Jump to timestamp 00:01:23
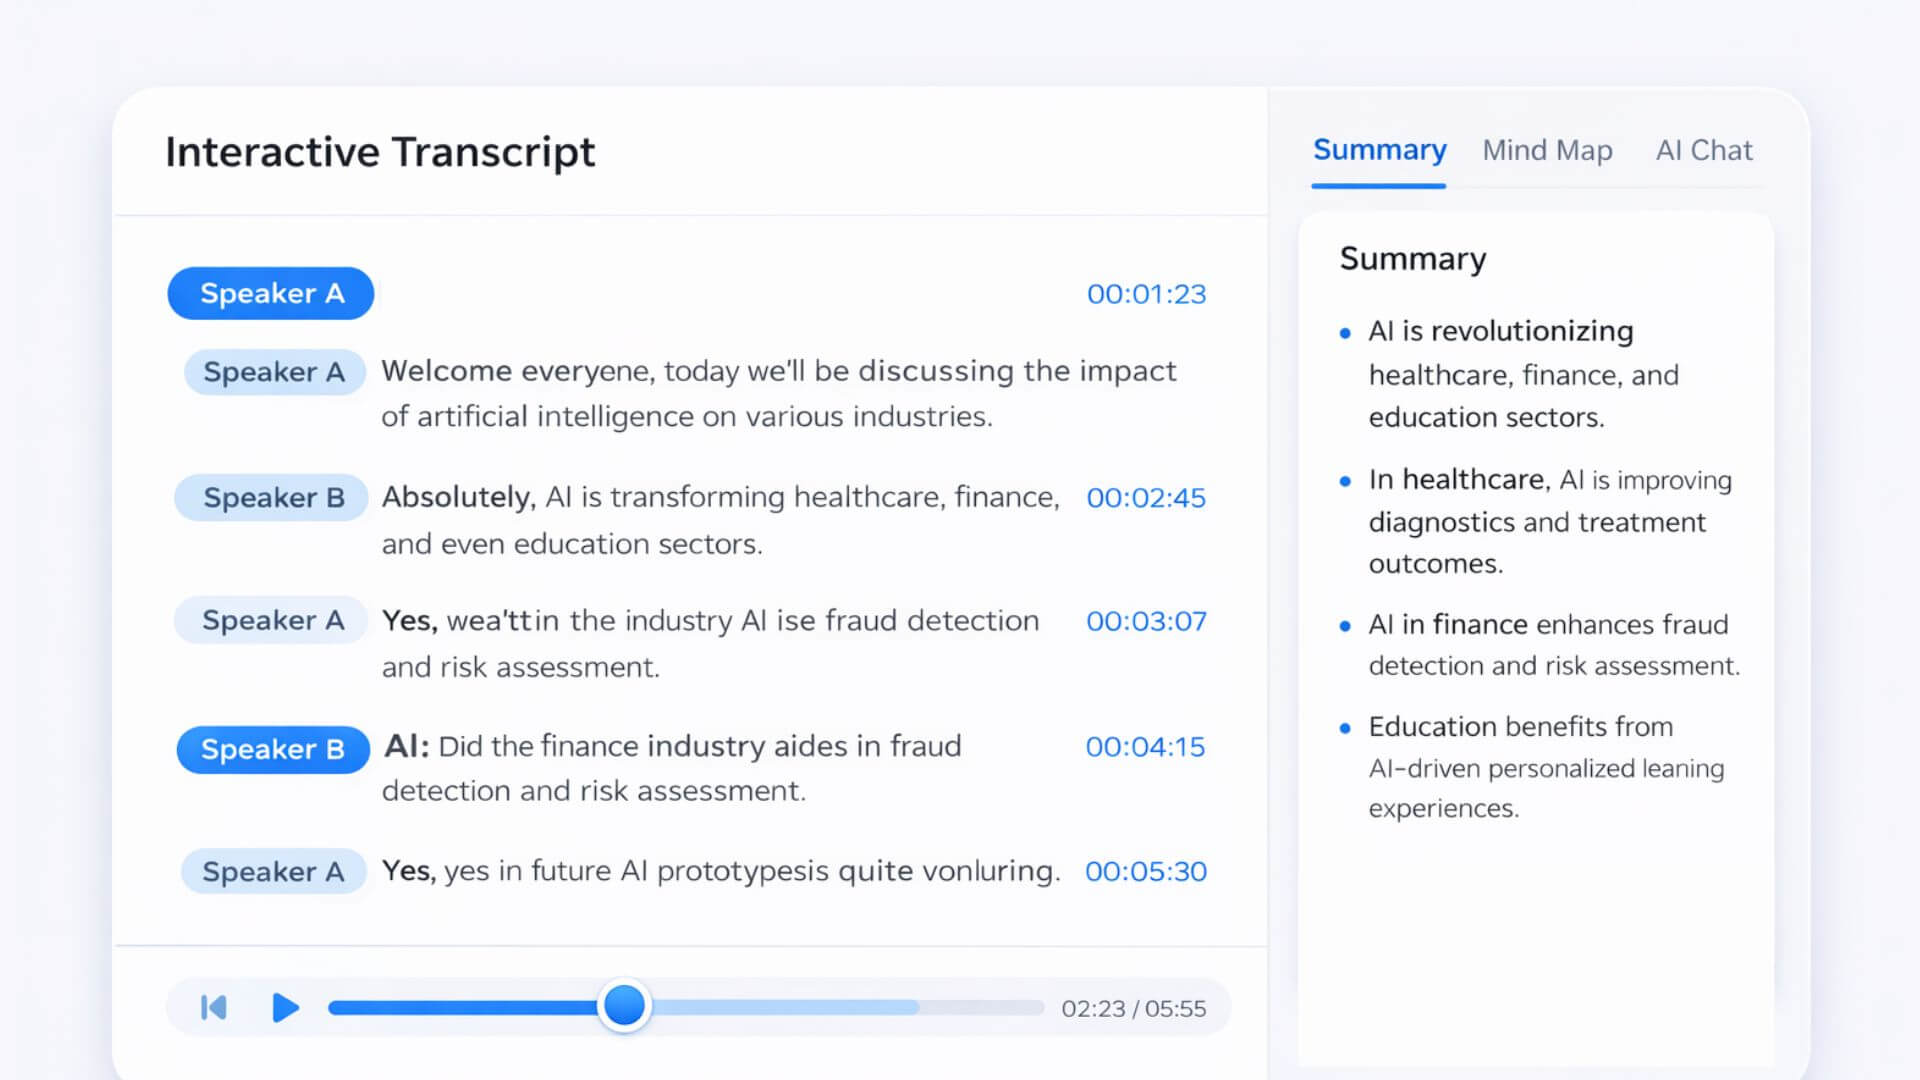1920x1080 pixels. [x=1146, y=294]
